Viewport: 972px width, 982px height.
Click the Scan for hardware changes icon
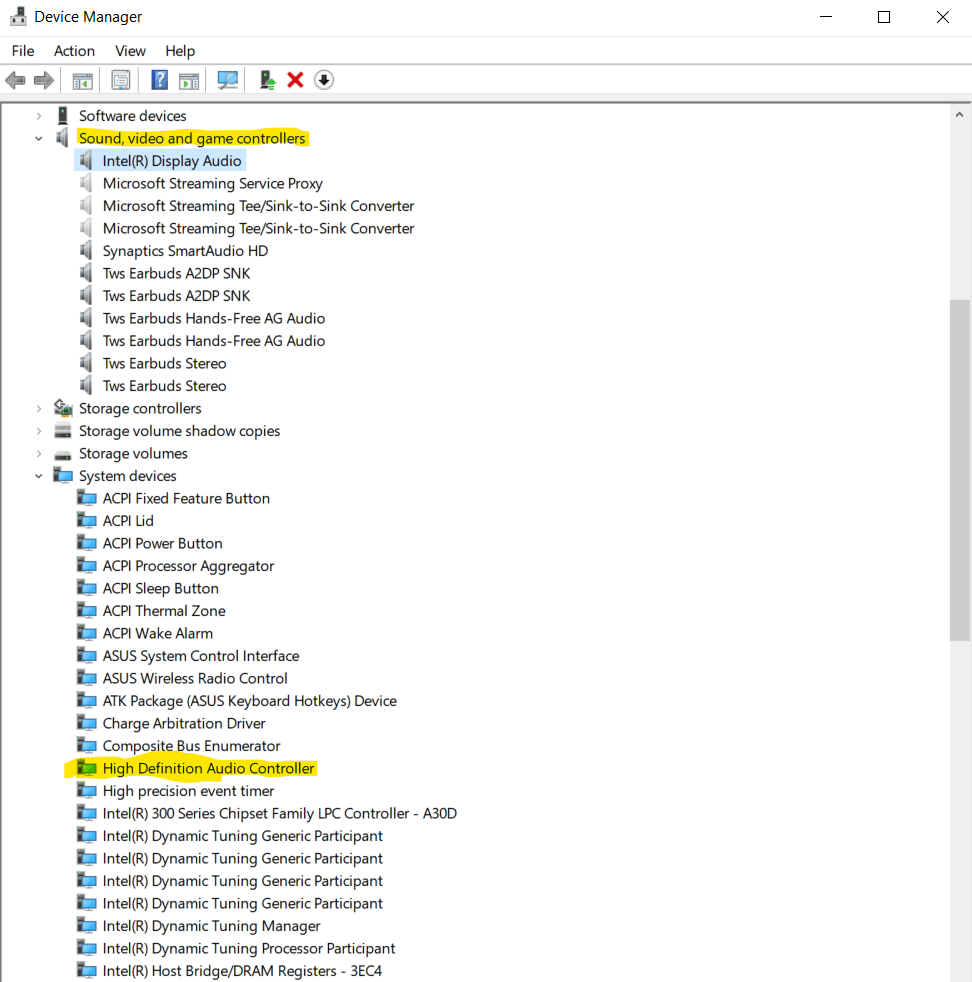[227, 80]
